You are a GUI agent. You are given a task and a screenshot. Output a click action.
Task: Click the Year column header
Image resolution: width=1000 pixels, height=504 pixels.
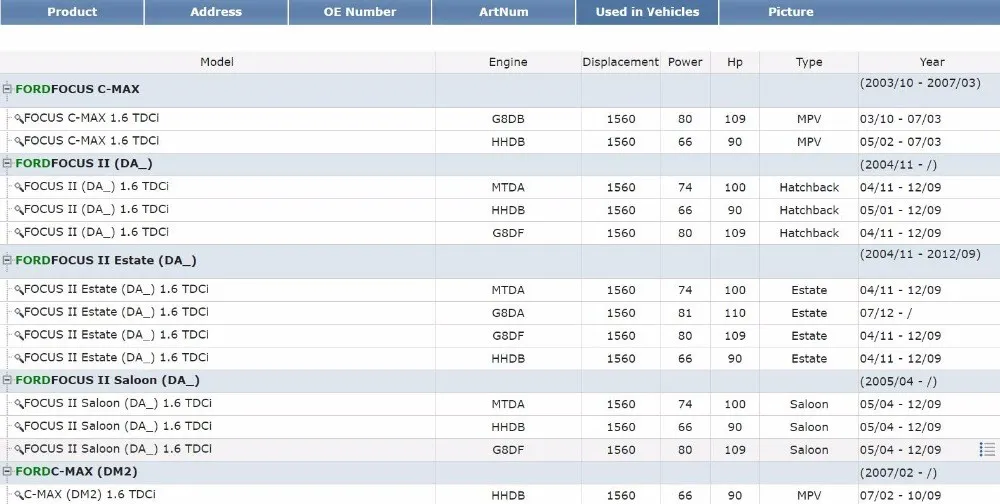tap(932, 62)
